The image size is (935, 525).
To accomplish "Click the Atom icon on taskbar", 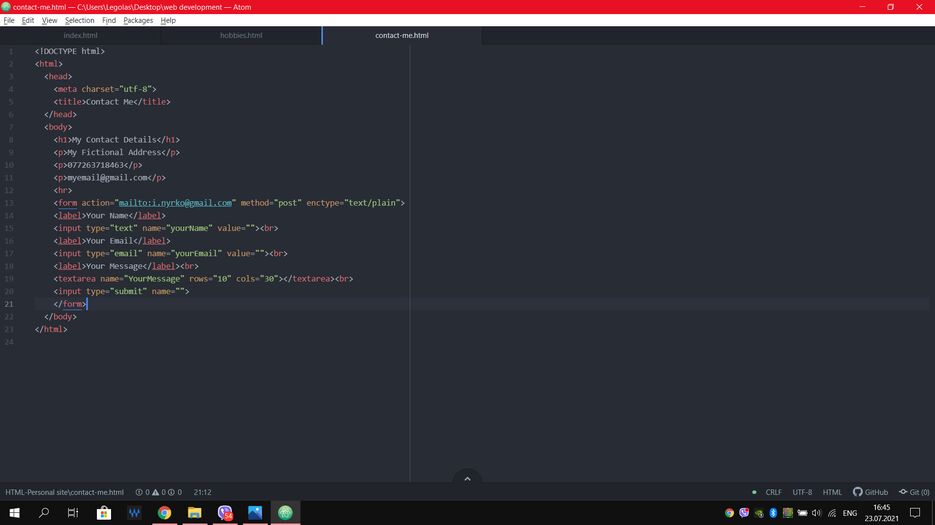I will click(285, 512).
